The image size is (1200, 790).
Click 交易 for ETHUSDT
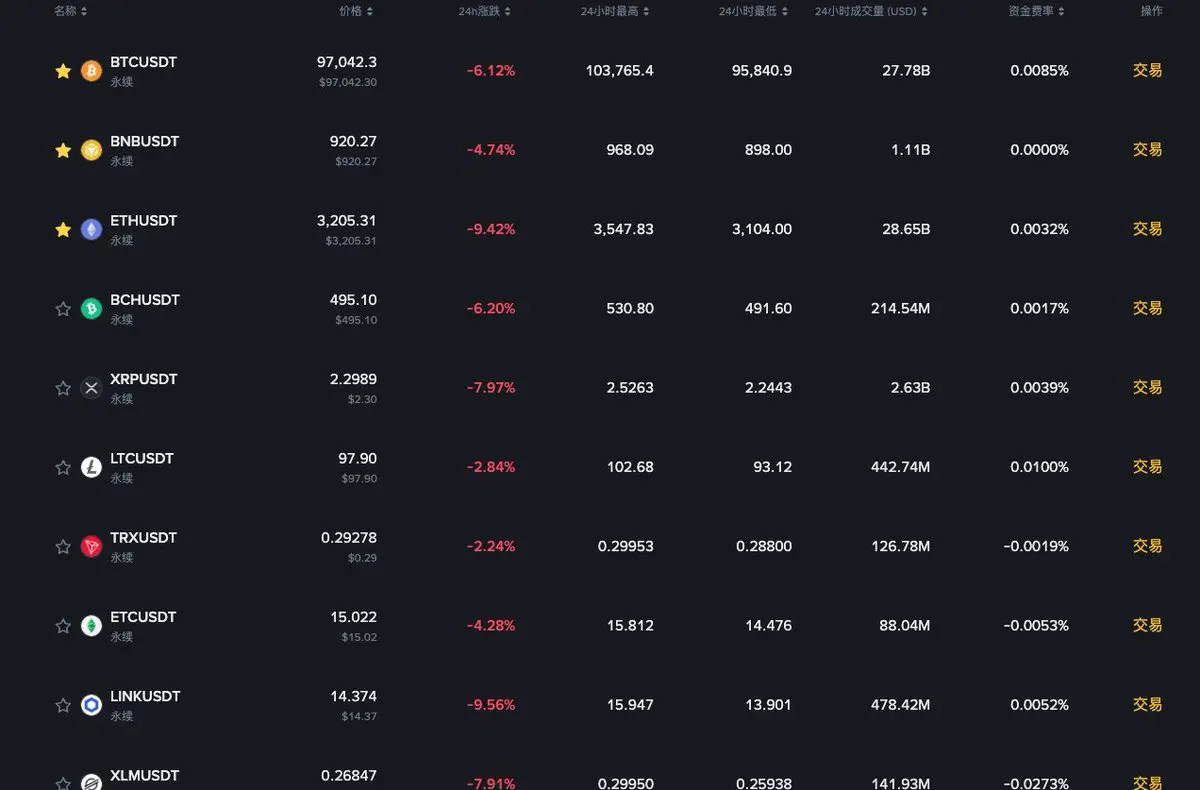pyautogui.click(x=1147, y=229)
